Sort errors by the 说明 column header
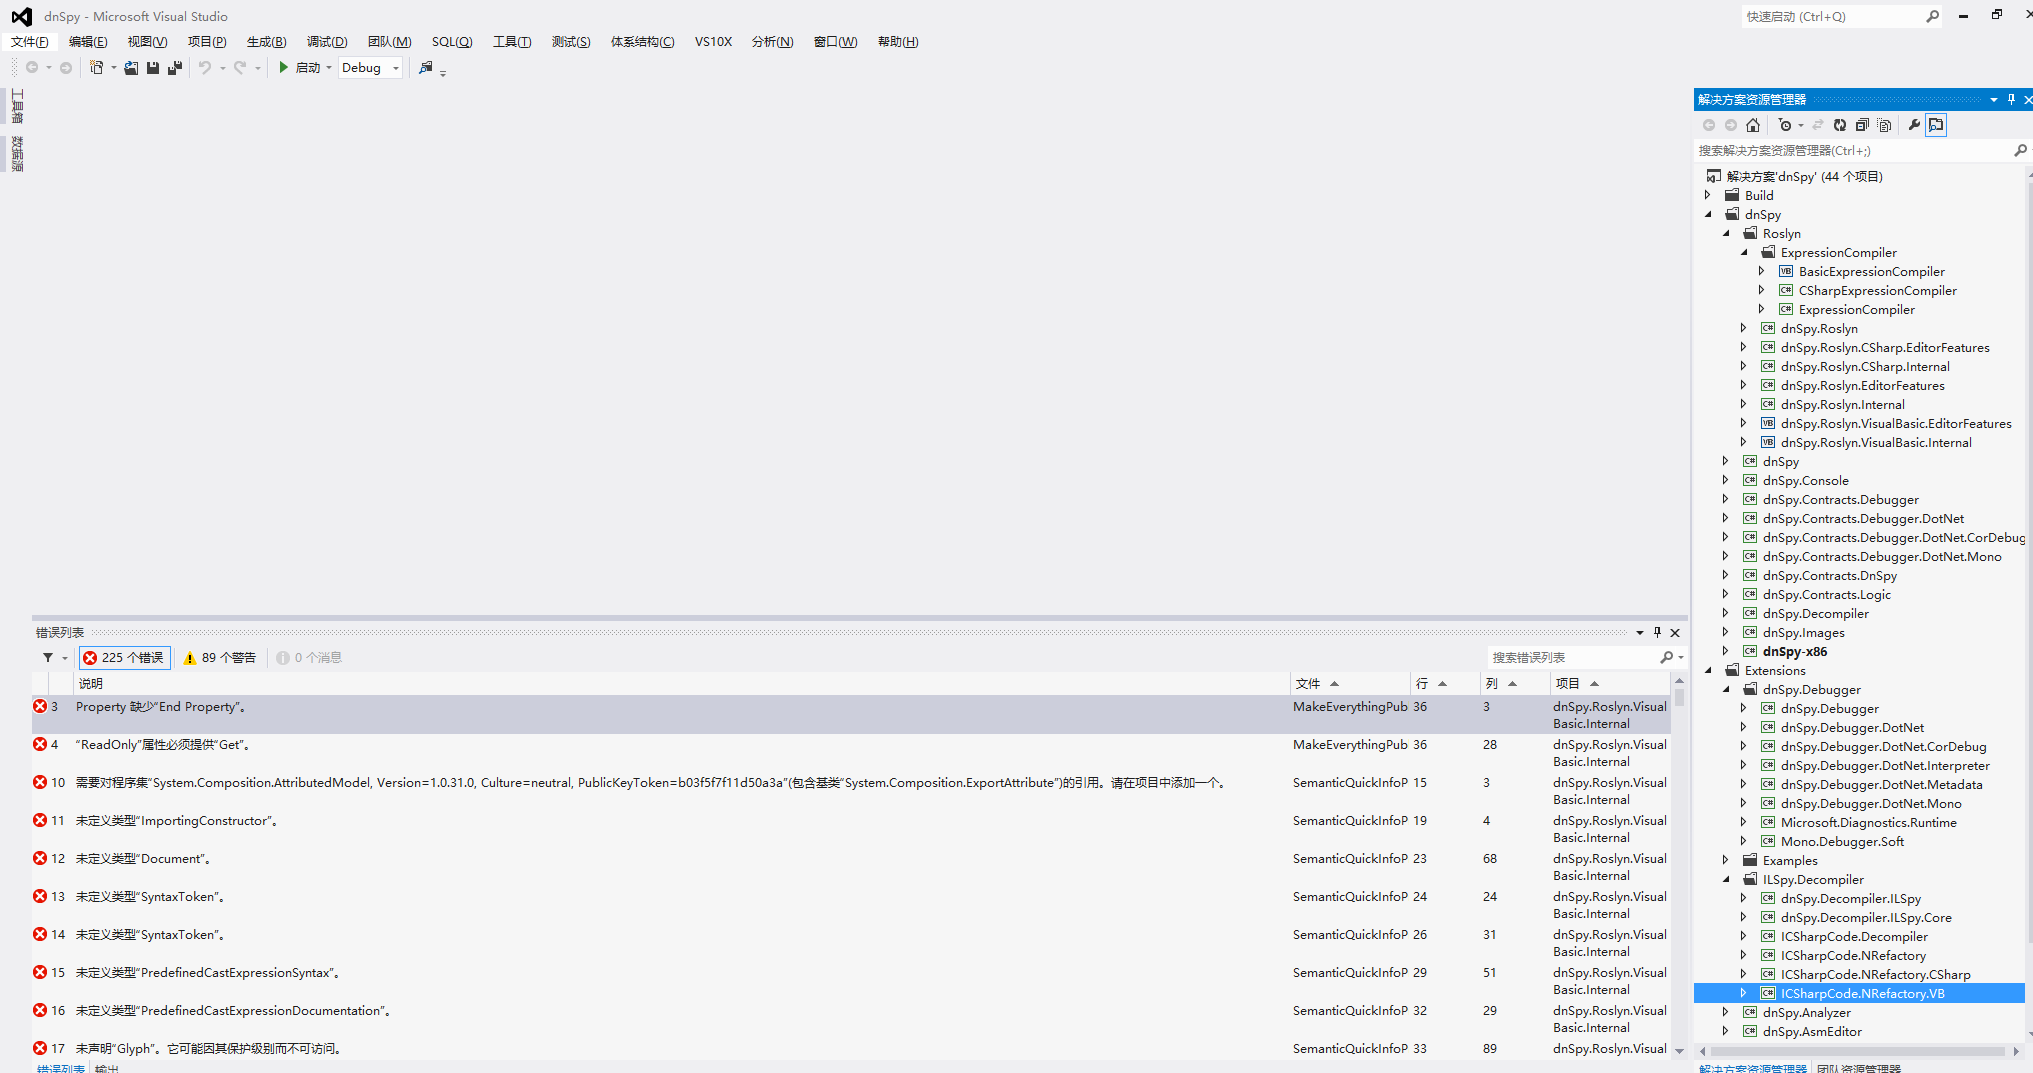Screen dimensions: 2033x1073 pyautogui.click(x=682, y=683)
